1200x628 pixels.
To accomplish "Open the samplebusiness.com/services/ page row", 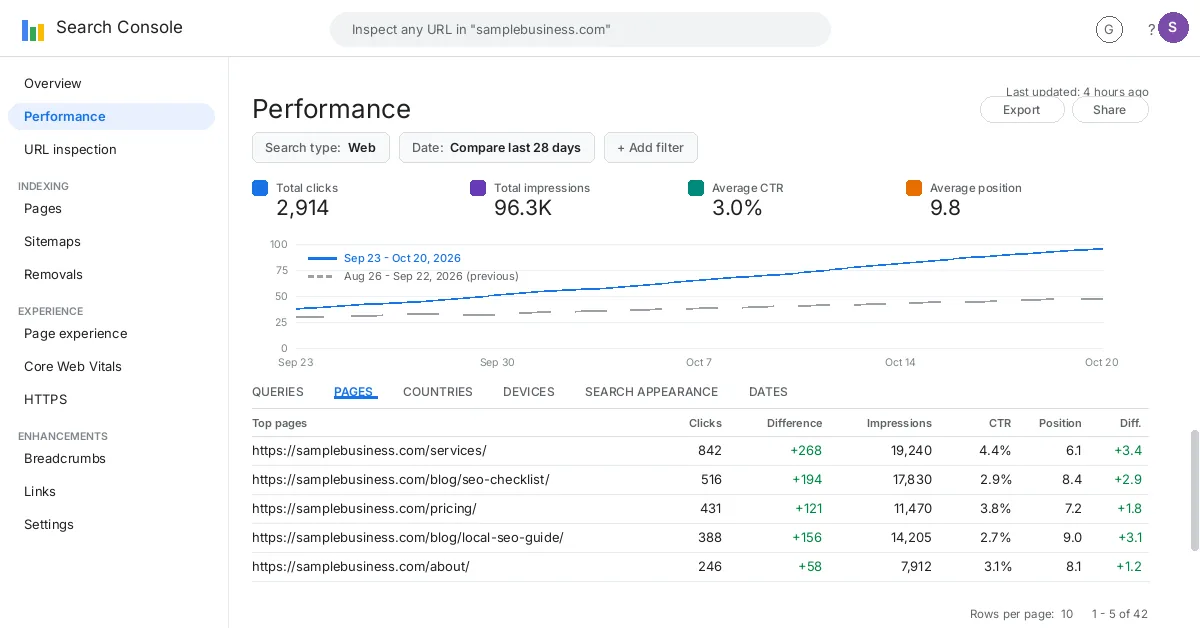I will point(700,451).
